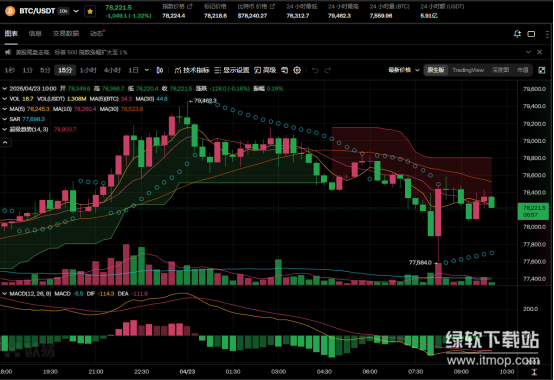The image size is (554, 380).
Task: Open the more timeframes dropdown arrow
Action: click(147, 70)
